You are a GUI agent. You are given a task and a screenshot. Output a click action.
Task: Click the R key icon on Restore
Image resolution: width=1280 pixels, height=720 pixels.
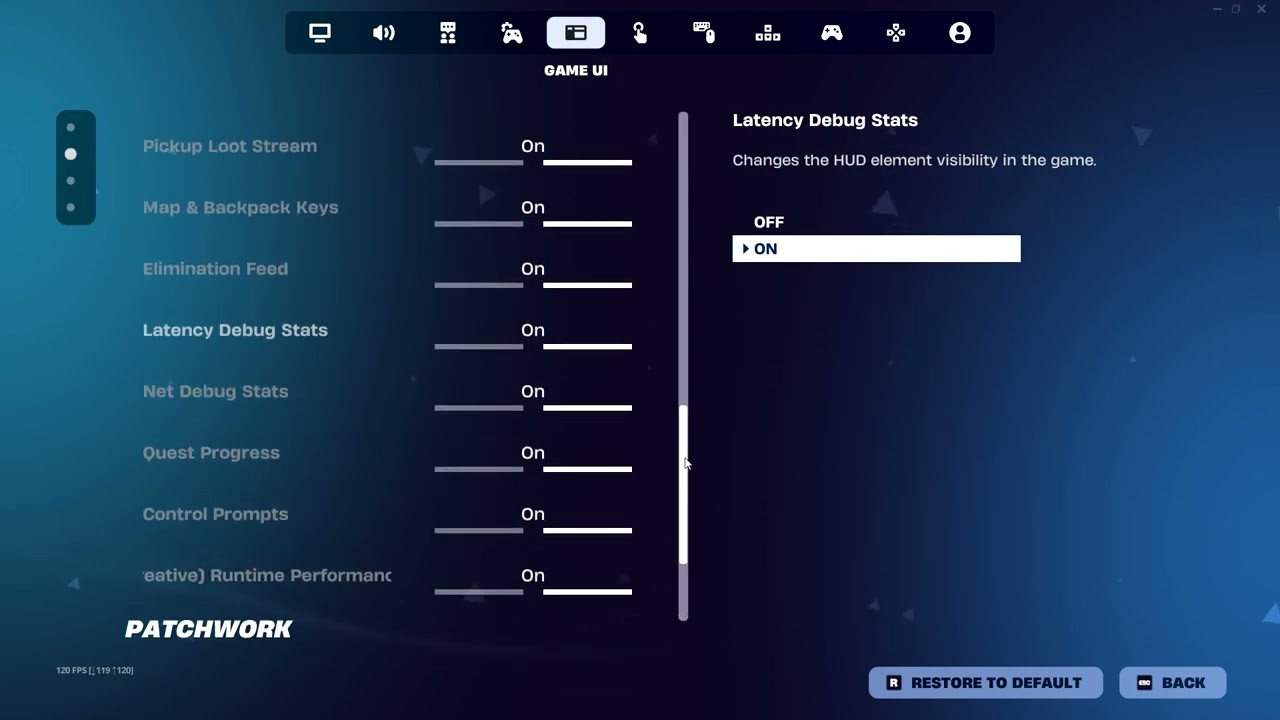pos(894,683)
